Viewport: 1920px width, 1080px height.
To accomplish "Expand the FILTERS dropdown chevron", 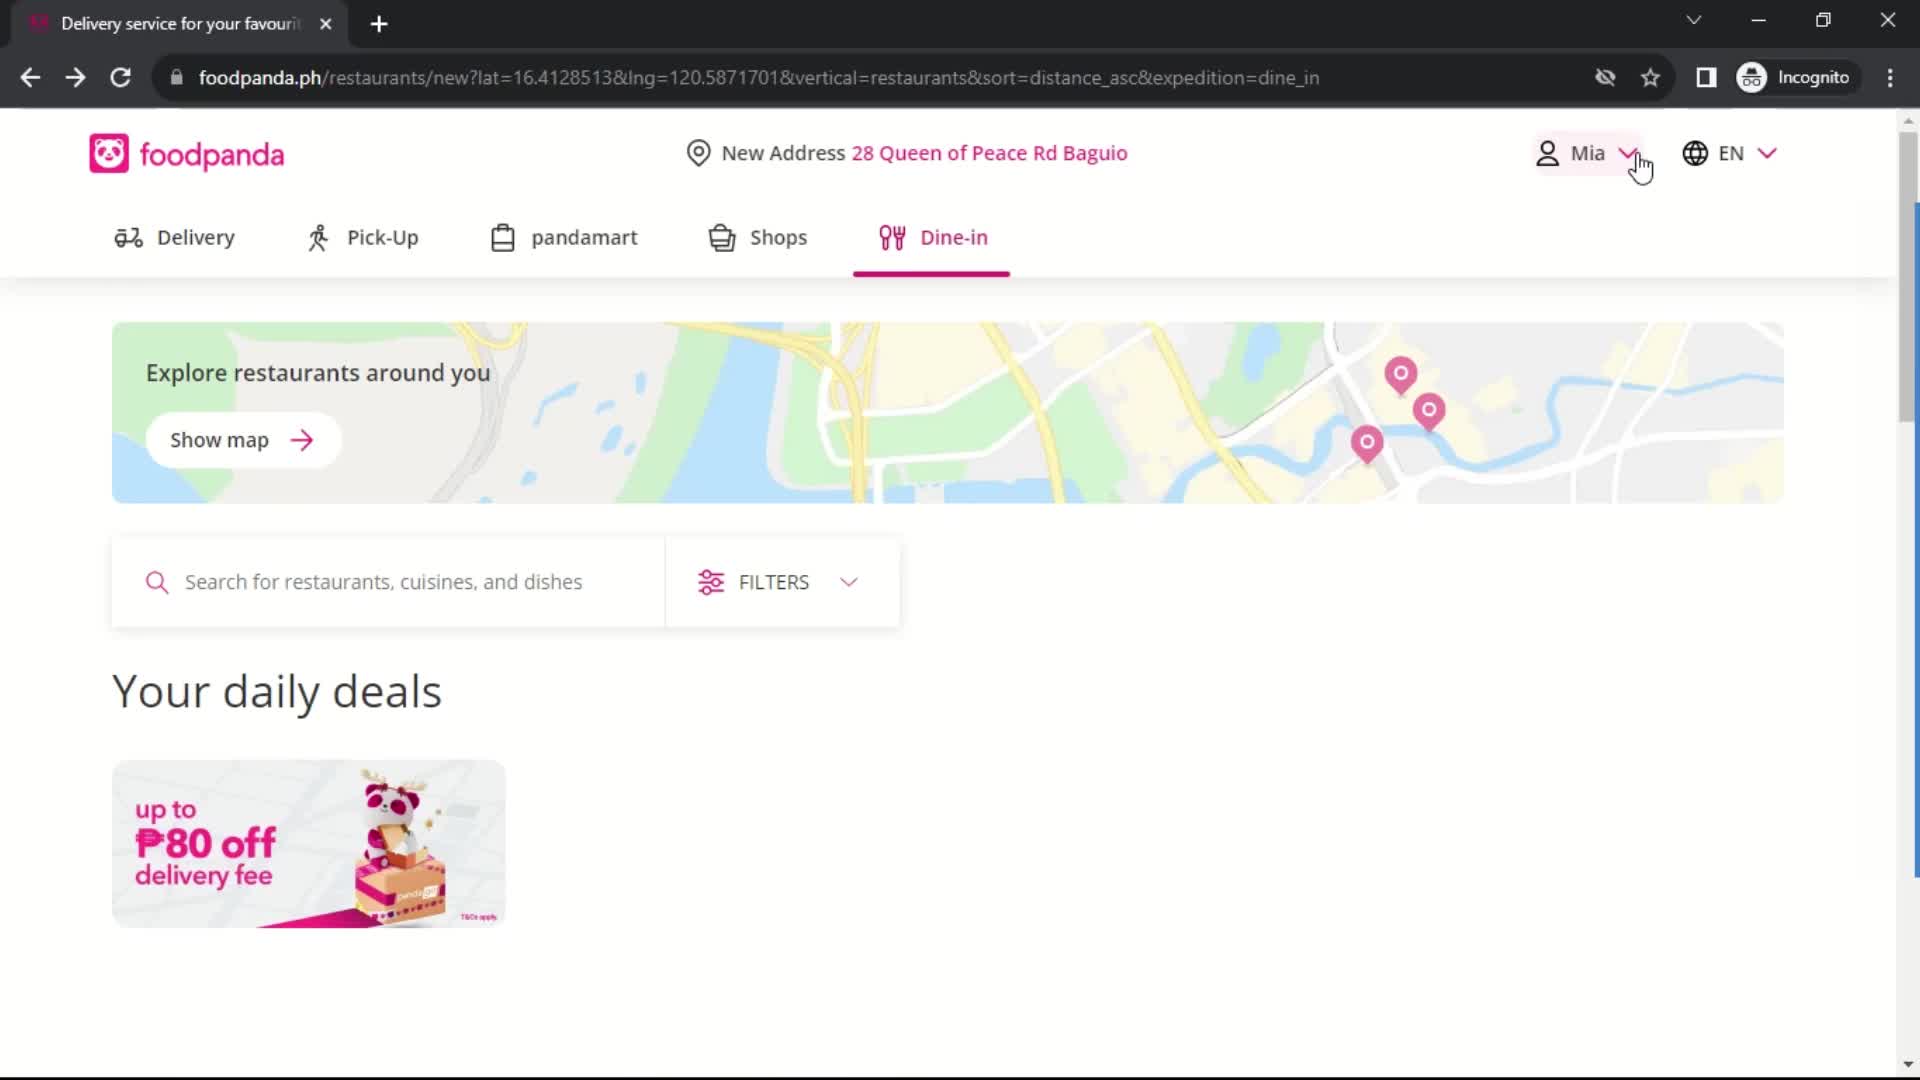I will click(849, 582).
